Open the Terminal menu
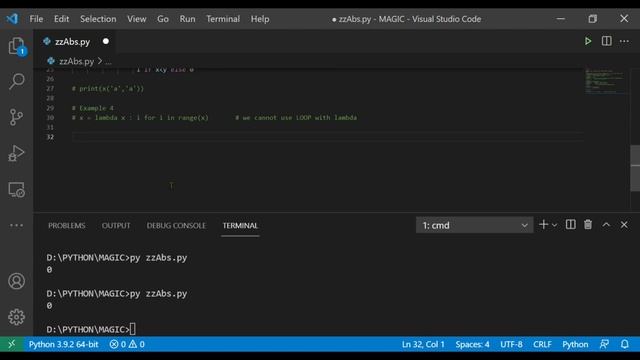Viewport: 640px width, 360px height. pos(223,19)
